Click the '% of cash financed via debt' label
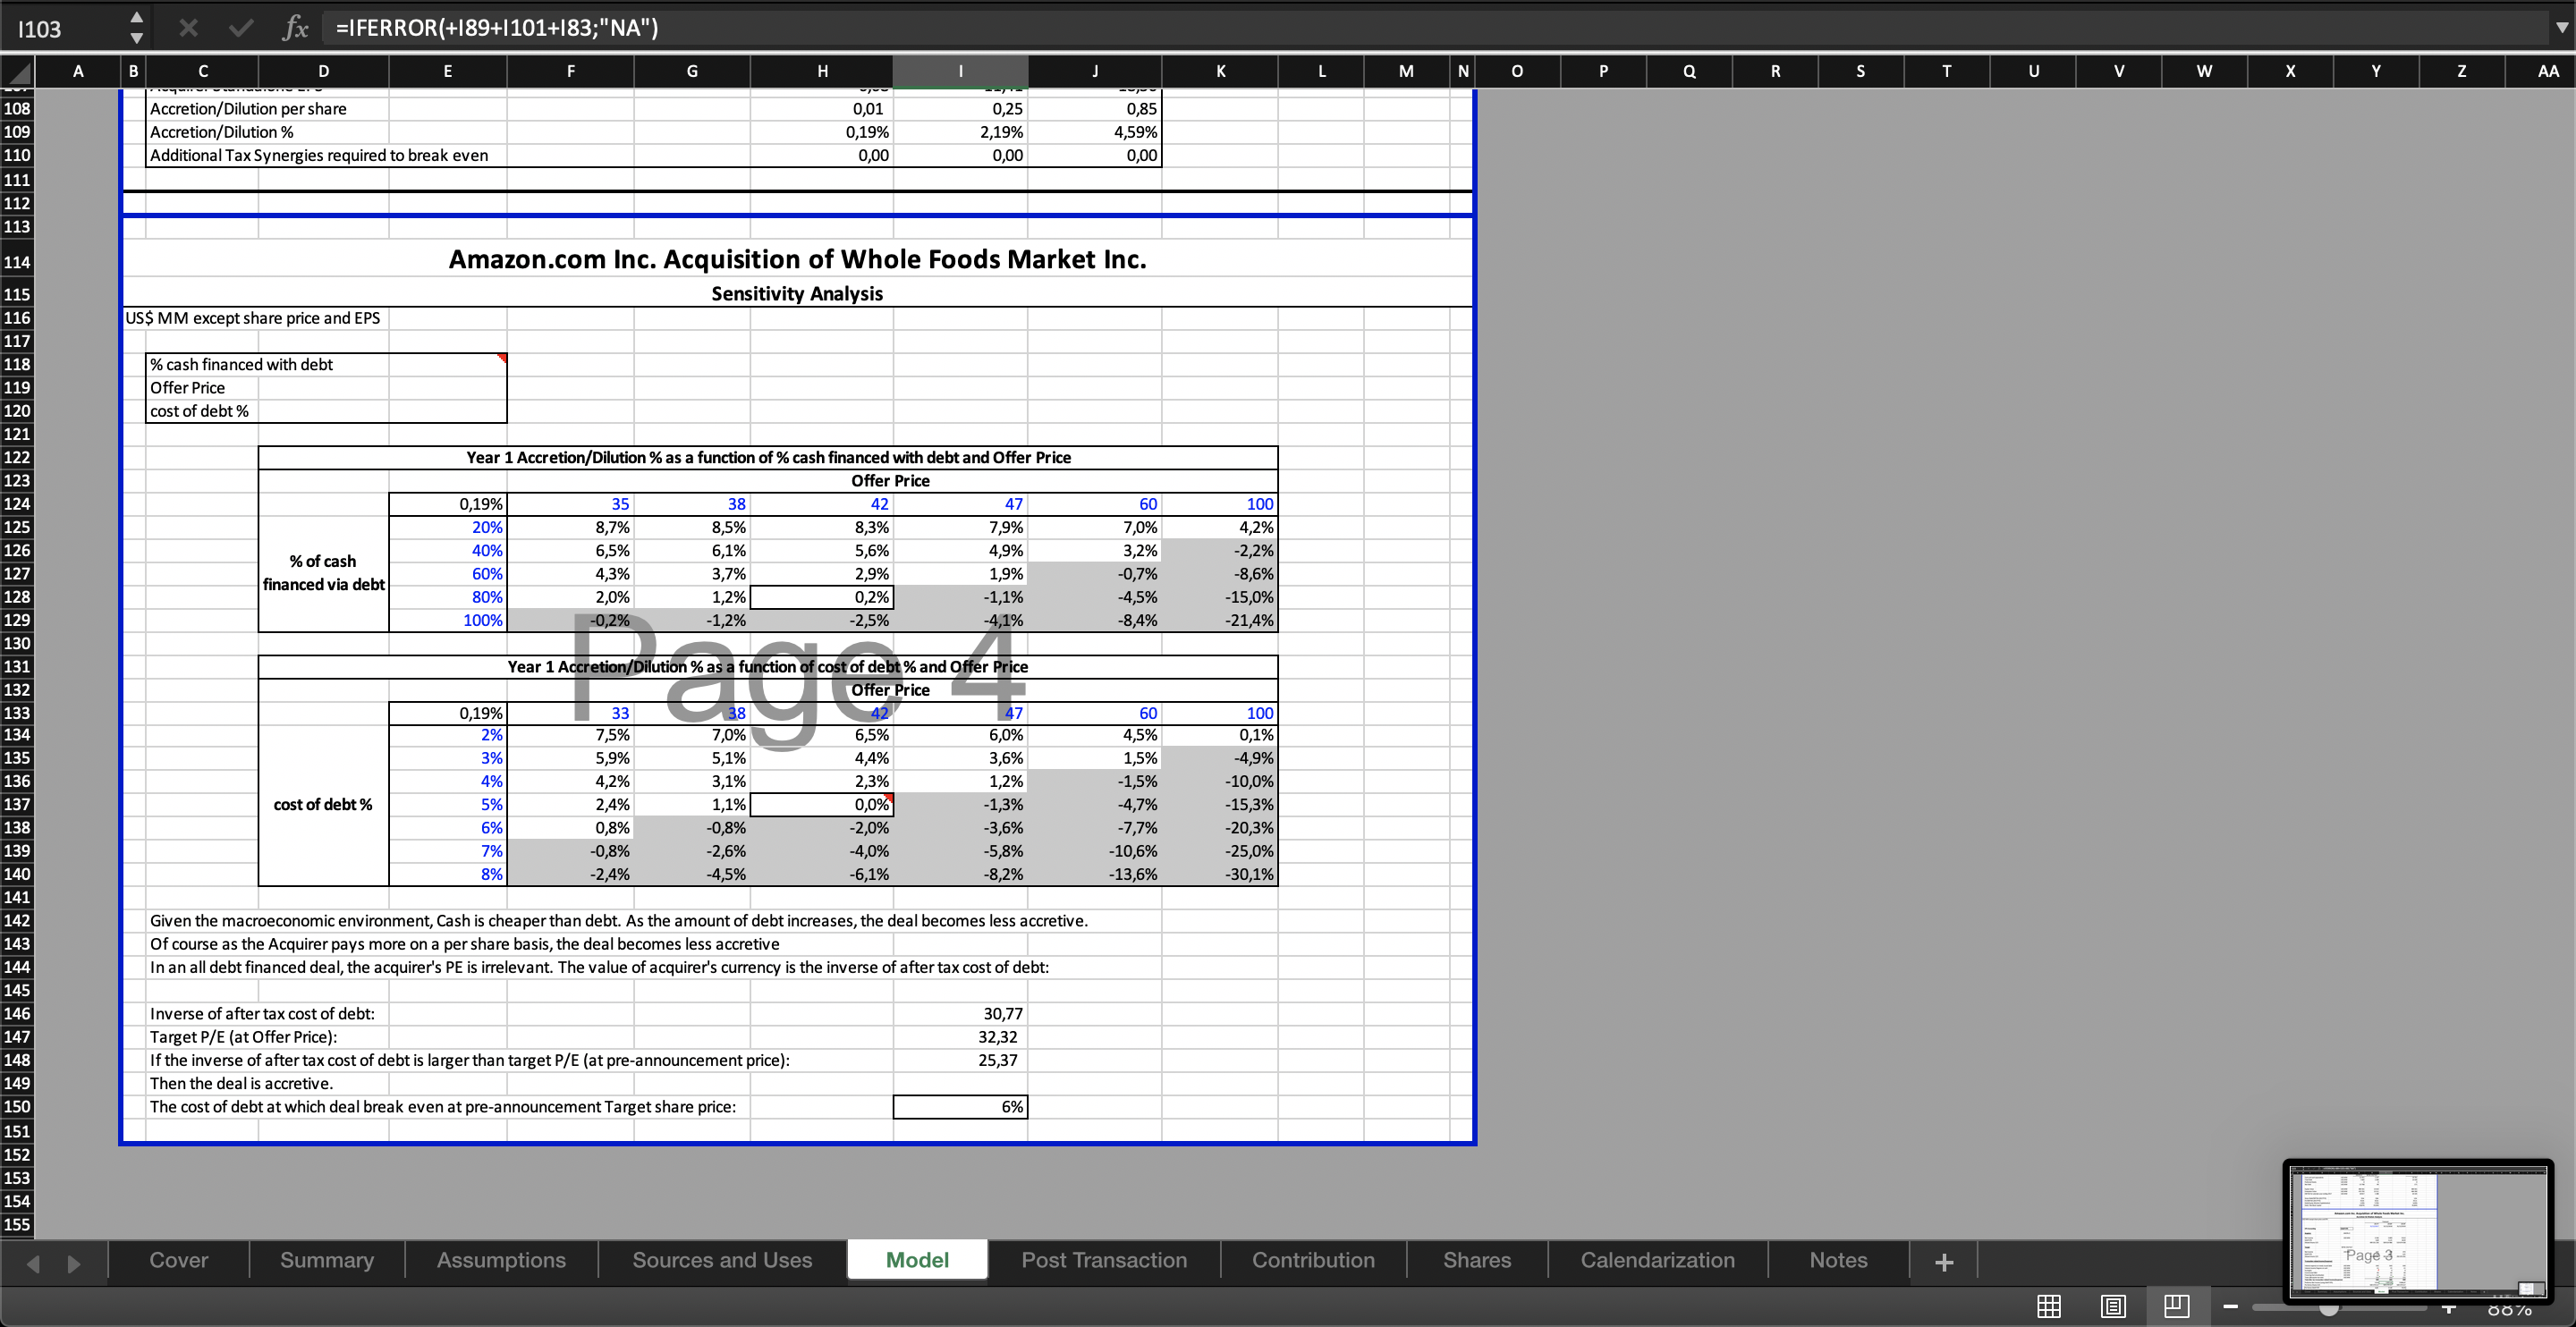The width and height of the screenshot is (2576, 1327). click(323, 573)
